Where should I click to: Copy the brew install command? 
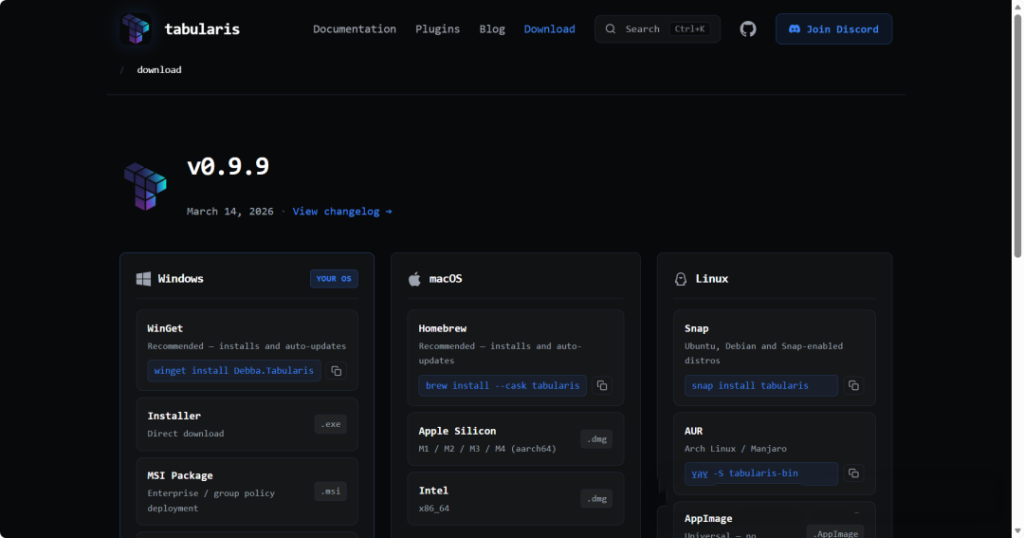click(x=602, y=386)
